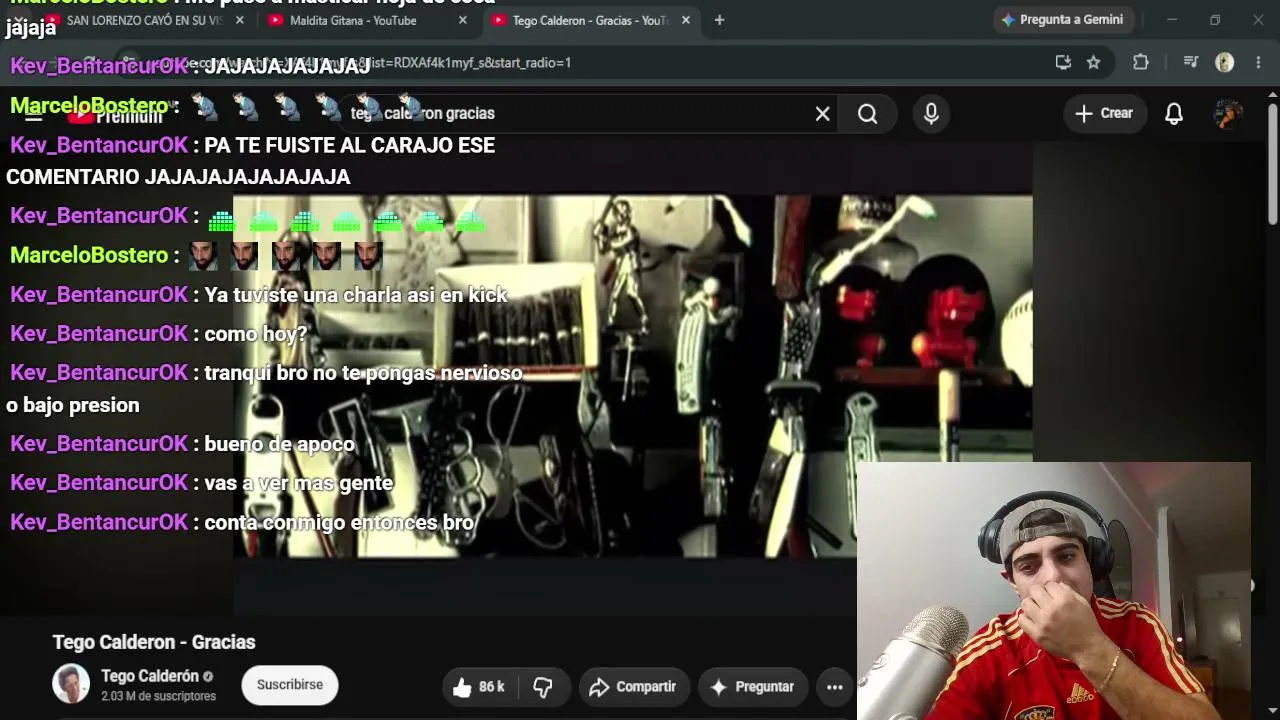The image size is (1280, 720).
Task: Click the magnifier search button
Action: point(867,114)
